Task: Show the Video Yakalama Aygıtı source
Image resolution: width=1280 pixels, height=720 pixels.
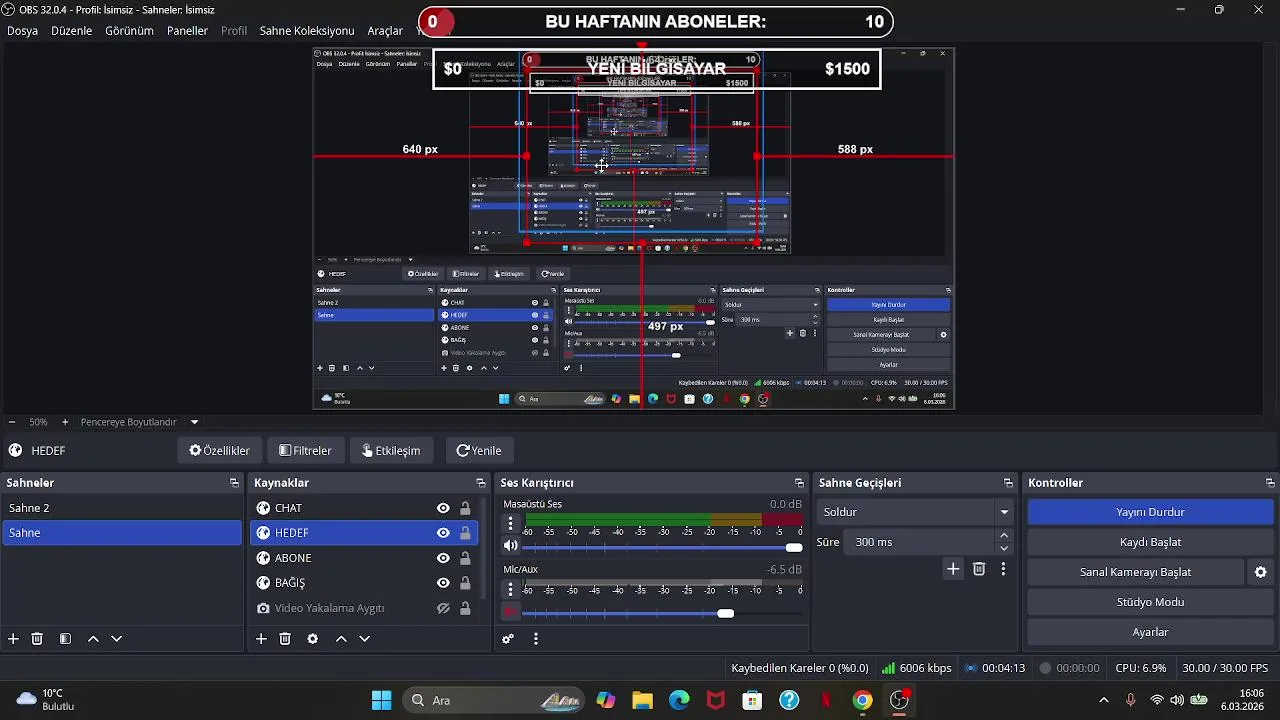Action: [x=443, y=608]
